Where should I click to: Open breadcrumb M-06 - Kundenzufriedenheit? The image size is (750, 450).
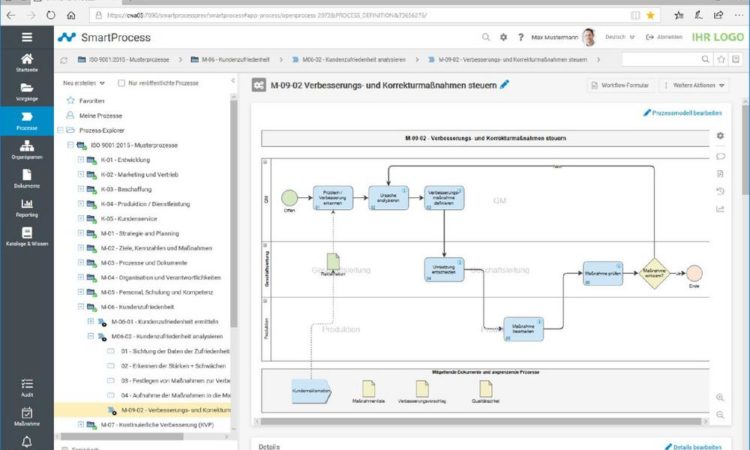[x=230, y=60]
